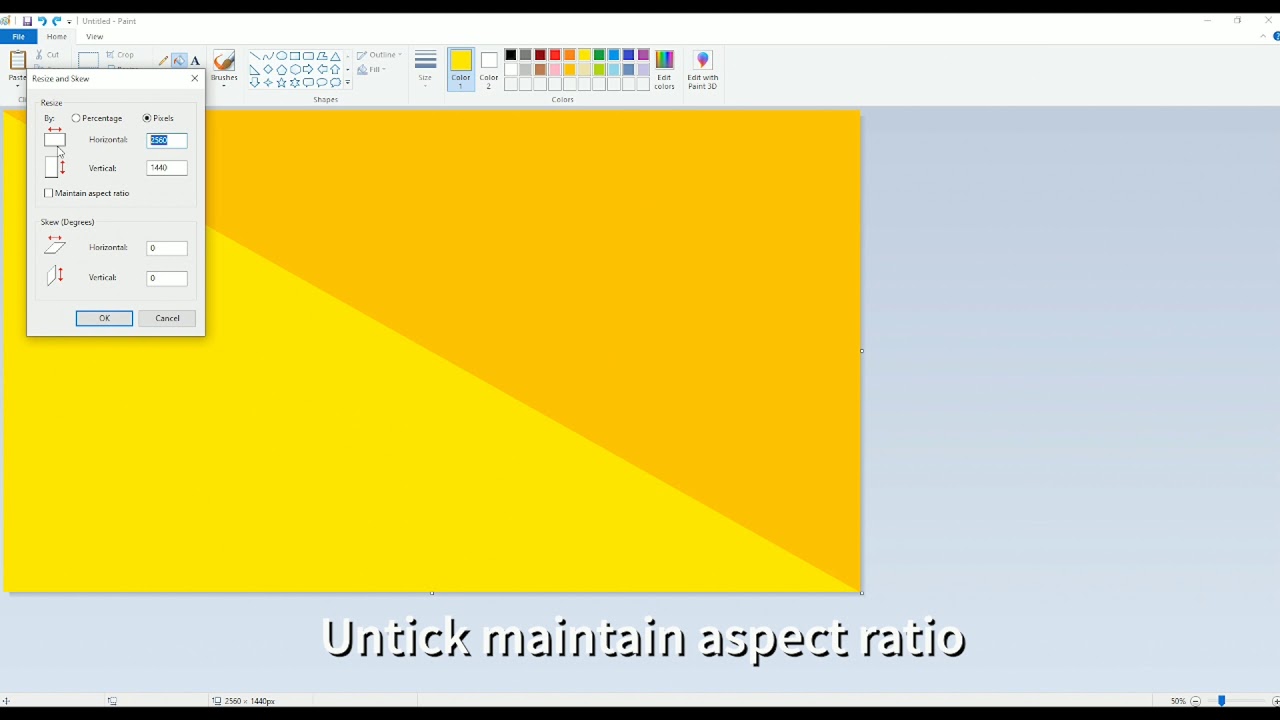
Task: Pick the black color swatch
Action: pyautogui.click(x=511, y=55)
